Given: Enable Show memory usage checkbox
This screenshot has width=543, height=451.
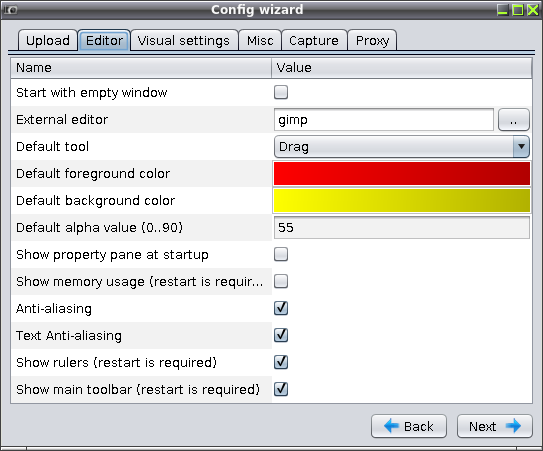Looking at the screenshot, I should [x=281, y=281].
